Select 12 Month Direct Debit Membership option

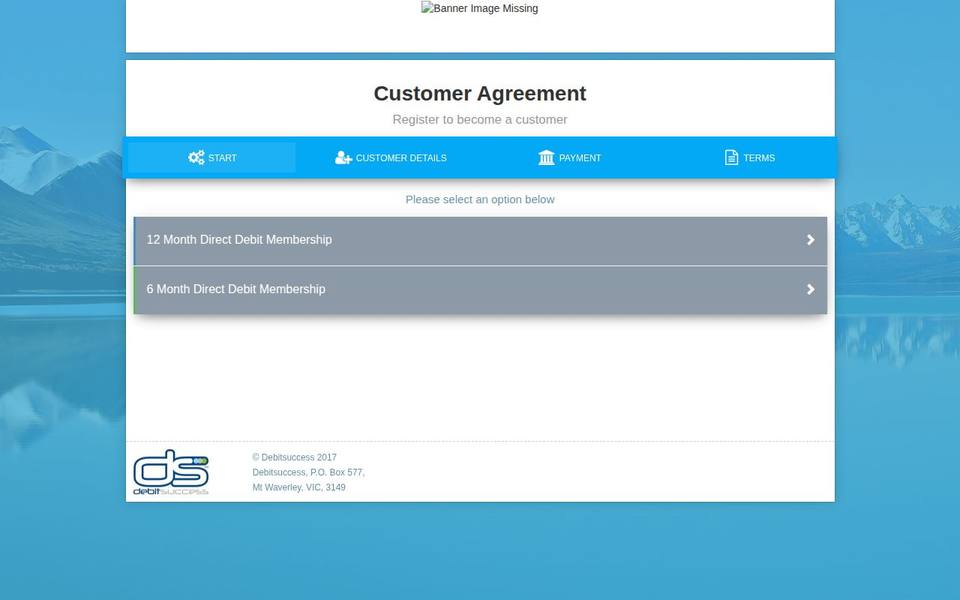click(480, 241)
